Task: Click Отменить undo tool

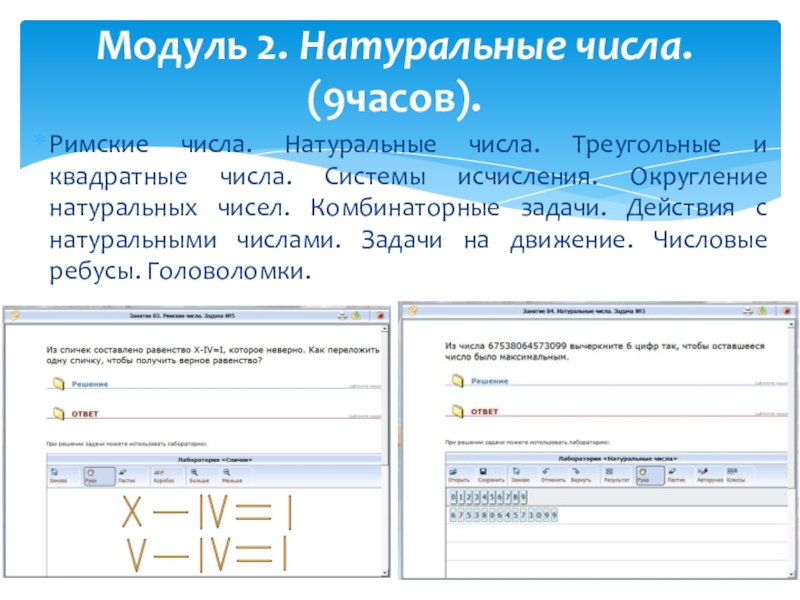Action: pos(553,475)
